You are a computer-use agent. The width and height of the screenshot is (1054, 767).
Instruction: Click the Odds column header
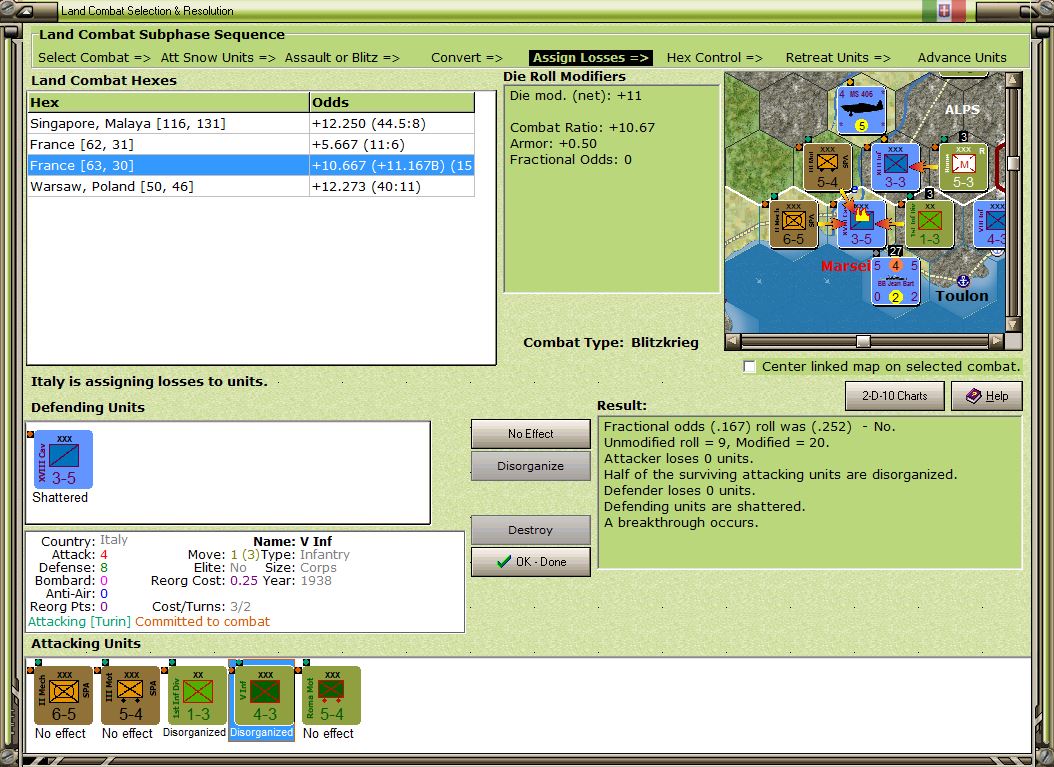[392, 103]
